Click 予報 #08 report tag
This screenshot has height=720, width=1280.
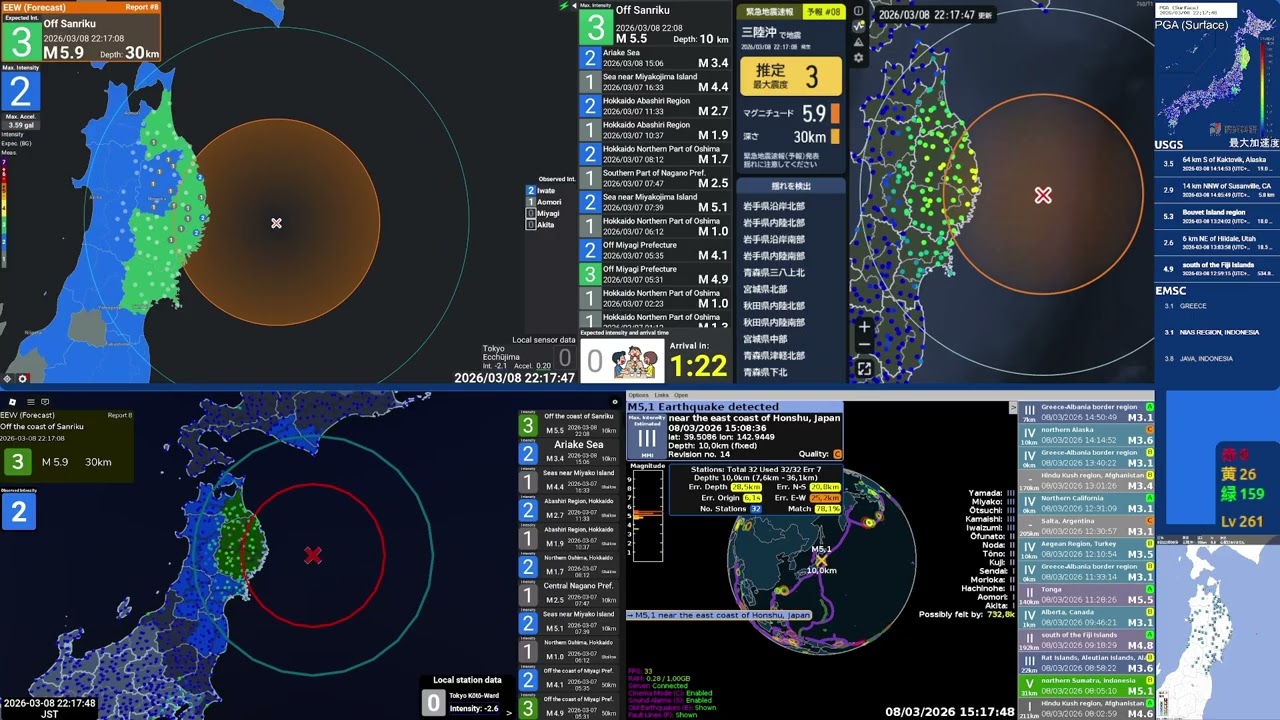(x=824, y=12)
